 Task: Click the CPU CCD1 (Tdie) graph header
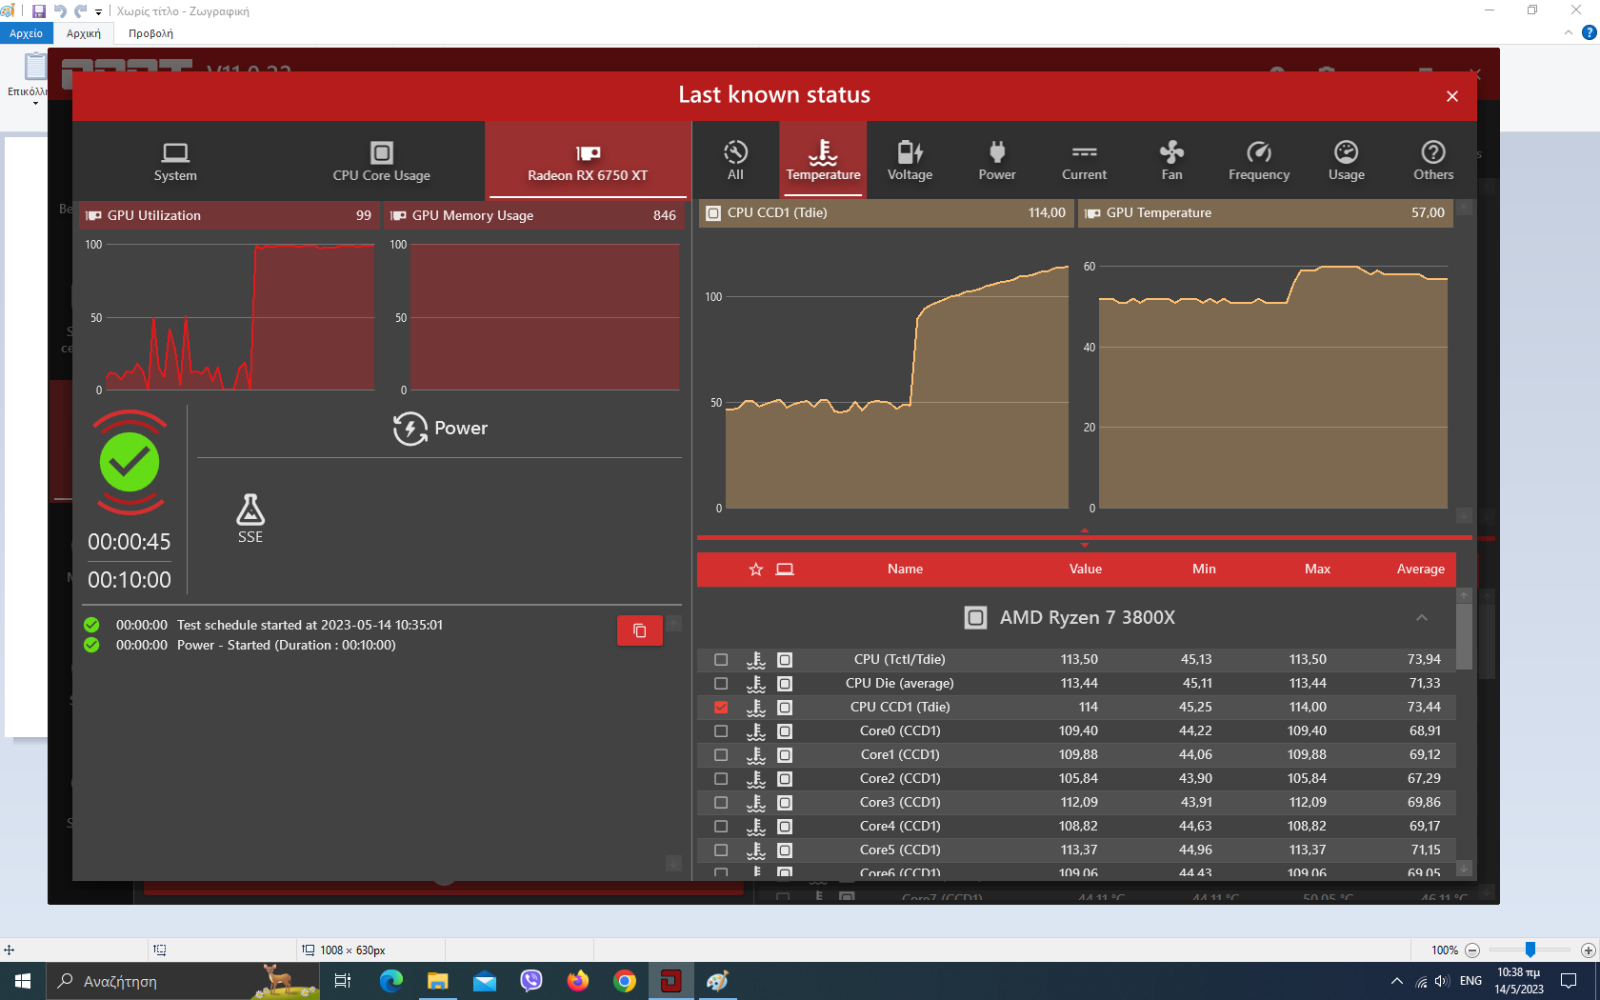click(x=886, y=213)
